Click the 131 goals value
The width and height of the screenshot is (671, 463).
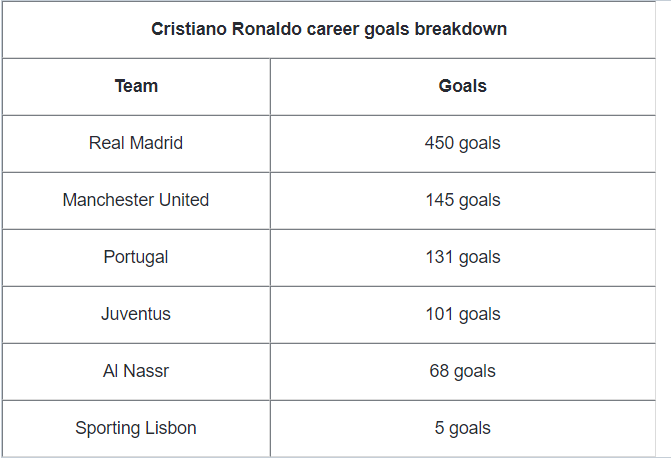463,258
